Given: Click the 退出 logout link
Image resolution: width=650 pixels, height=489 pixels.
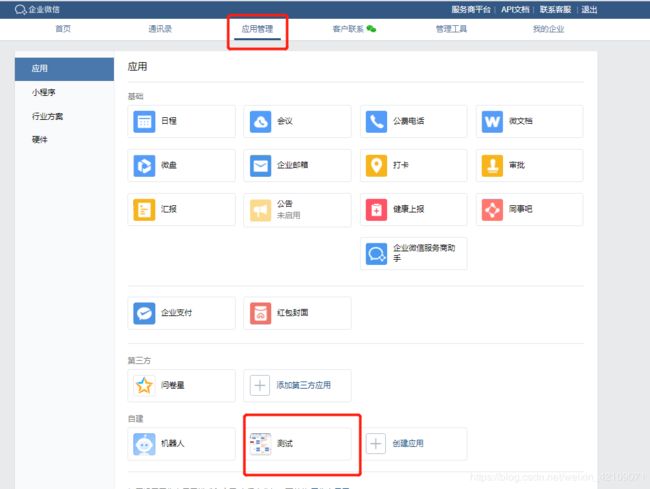Looking at the screenshot, I should tap(589, 9).
